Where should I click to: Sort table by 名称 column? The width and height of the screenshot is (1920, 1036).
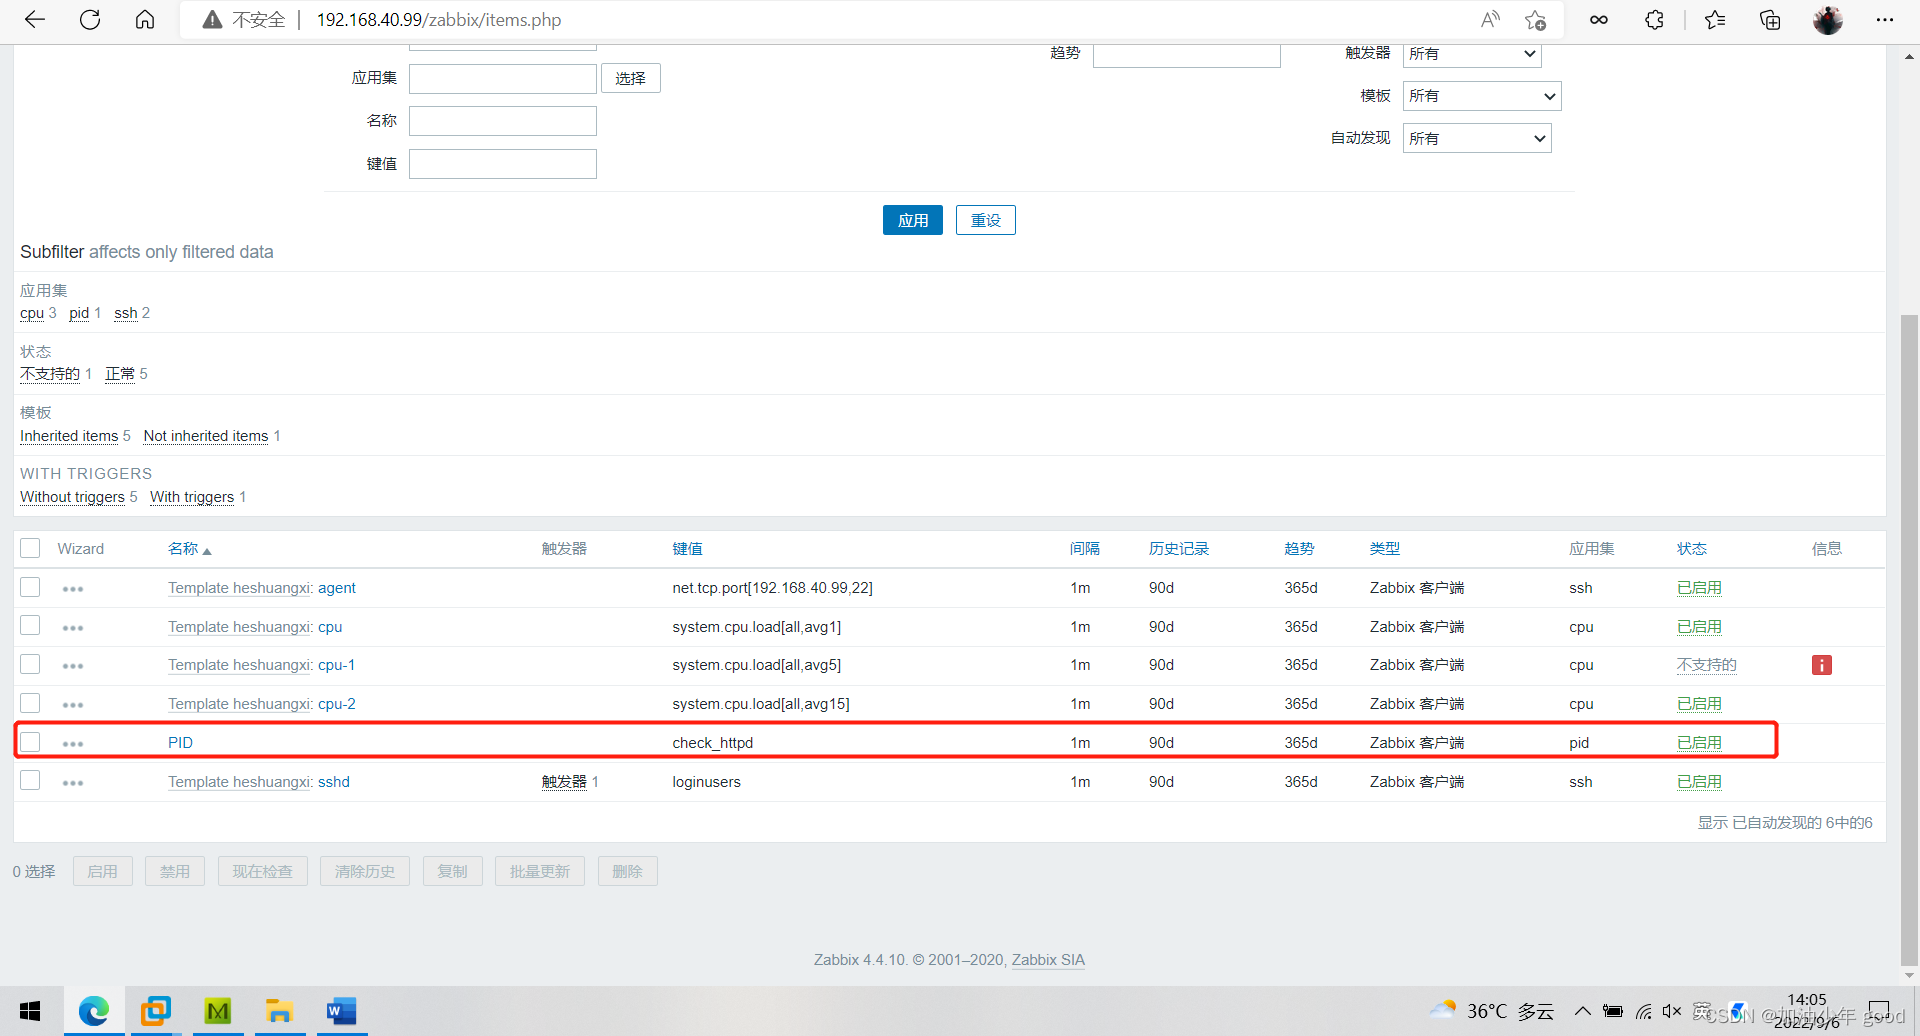(x=184, y=549)
